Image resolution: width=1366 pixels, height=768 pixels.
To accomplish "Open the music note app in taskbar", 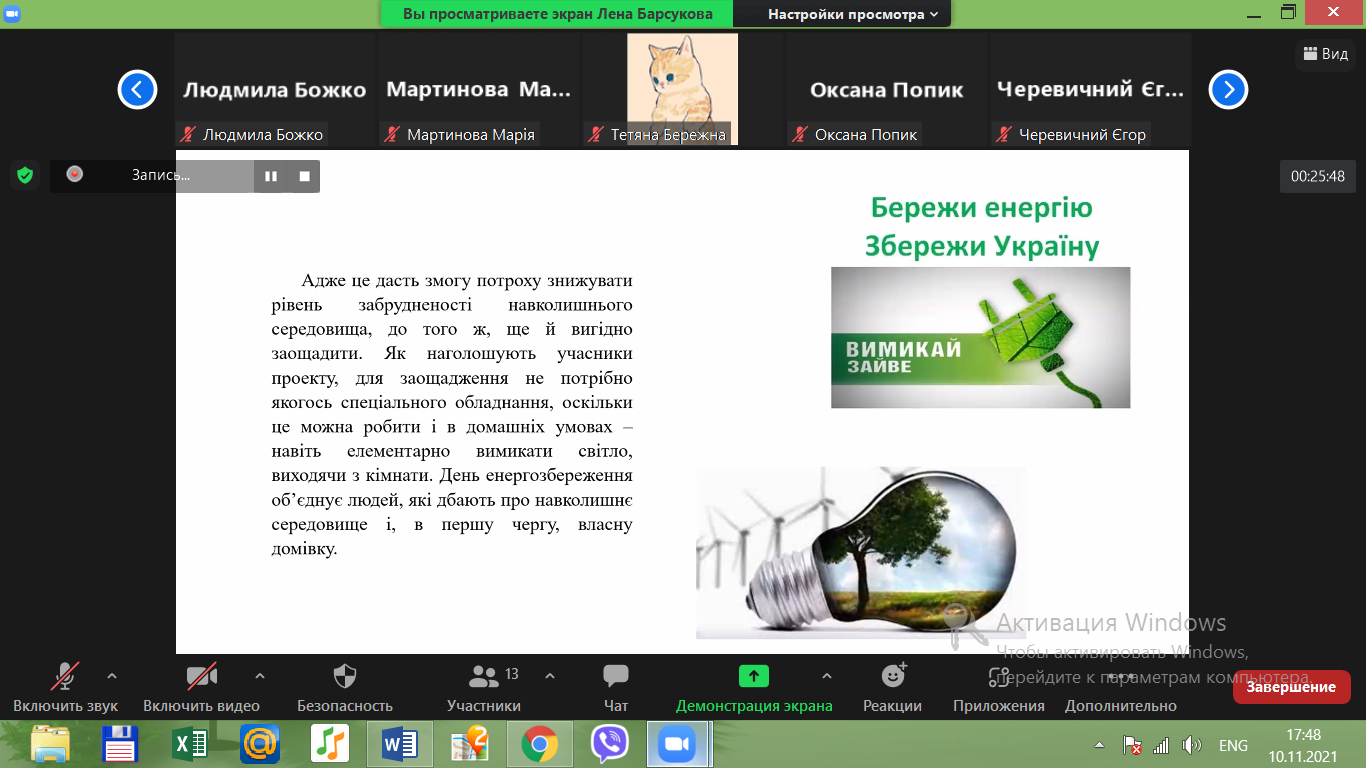I will (330, 745).
